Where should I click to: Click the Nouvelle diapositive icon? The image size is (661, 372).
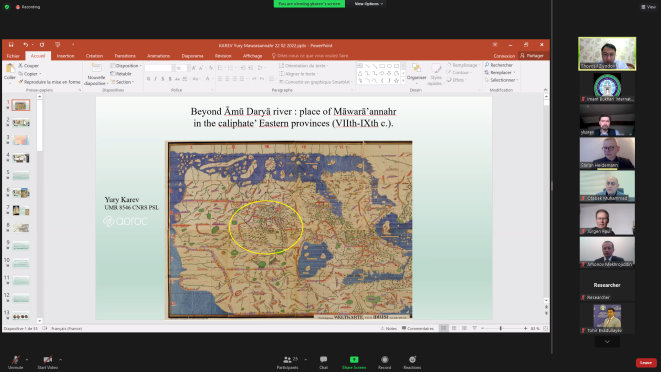click(x=96, y=68)
